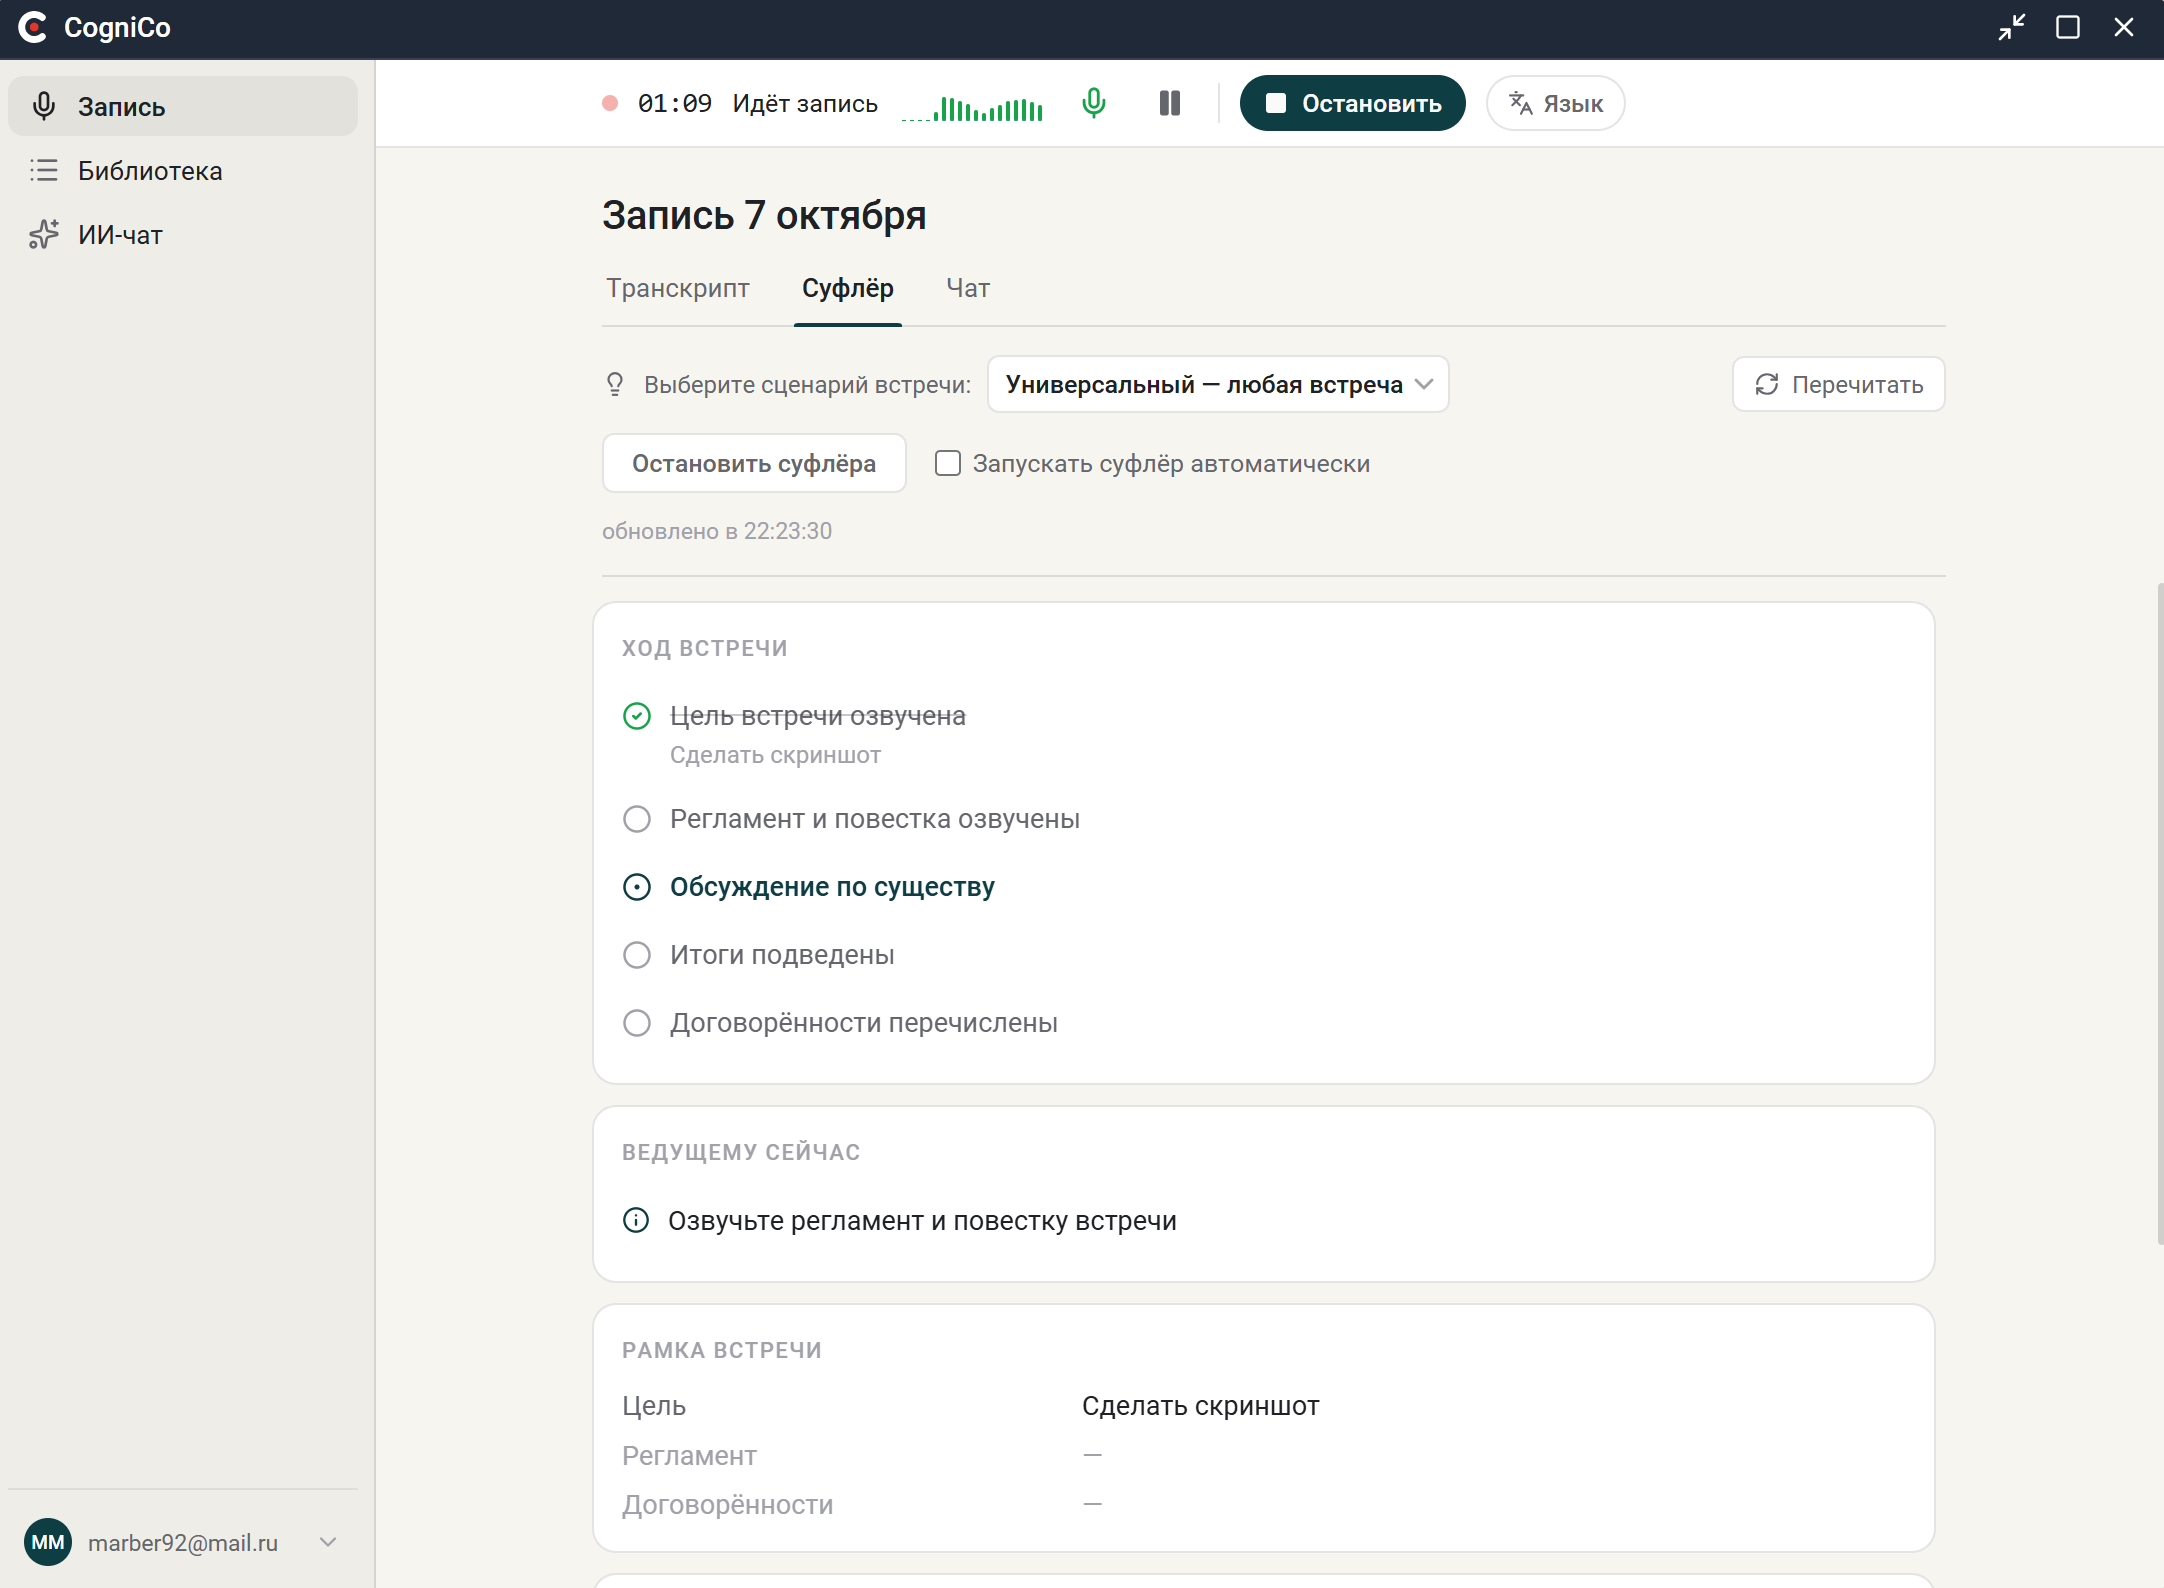Open the meeting scenario dropdown
The image size is (2164, 1588).
1218,384
